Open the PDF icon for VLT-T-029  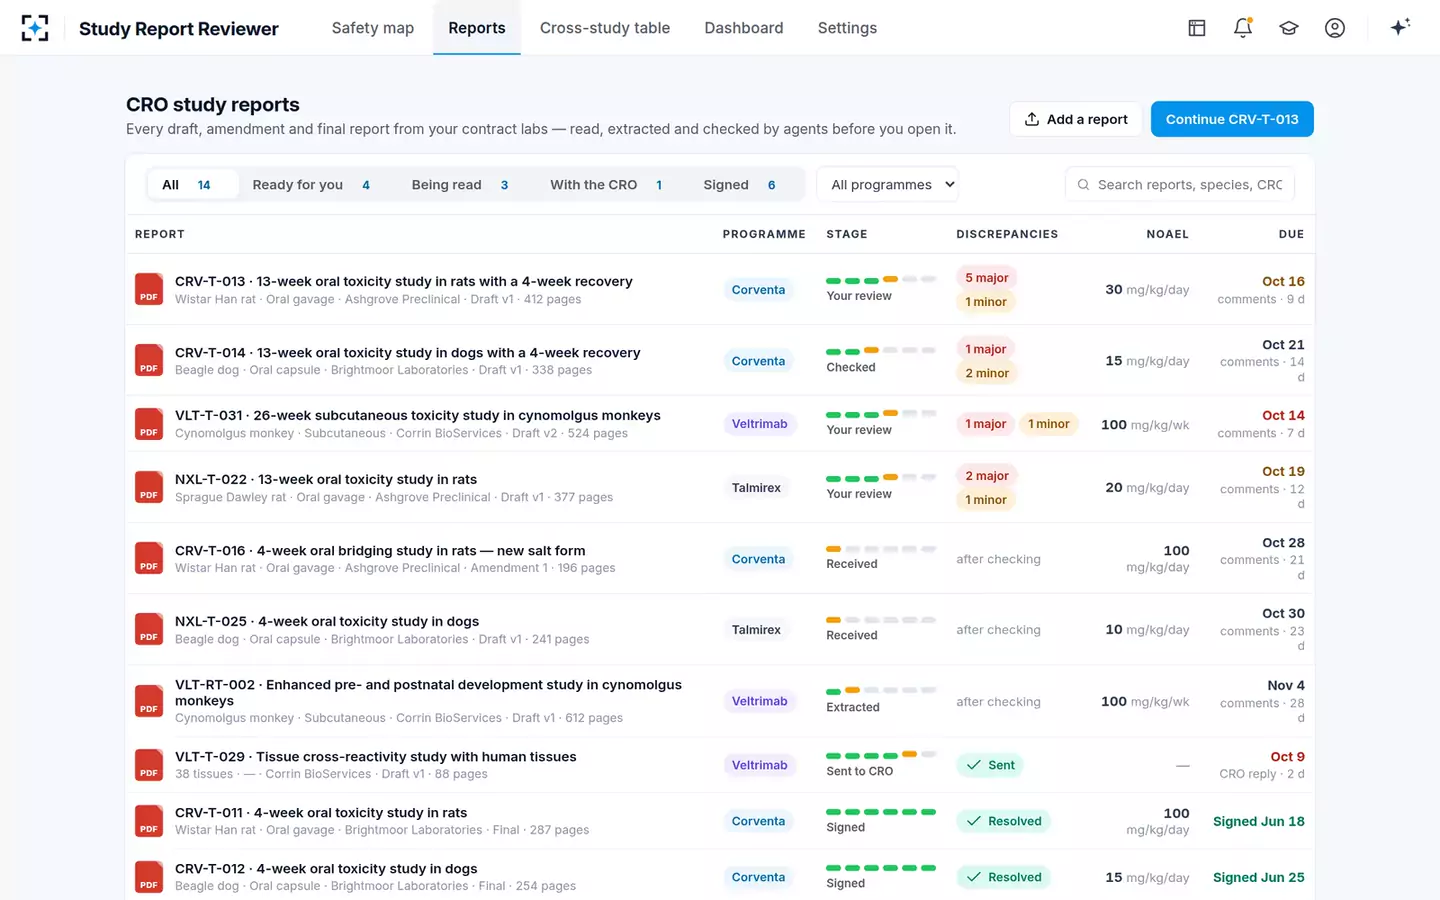tap(149, 765)
